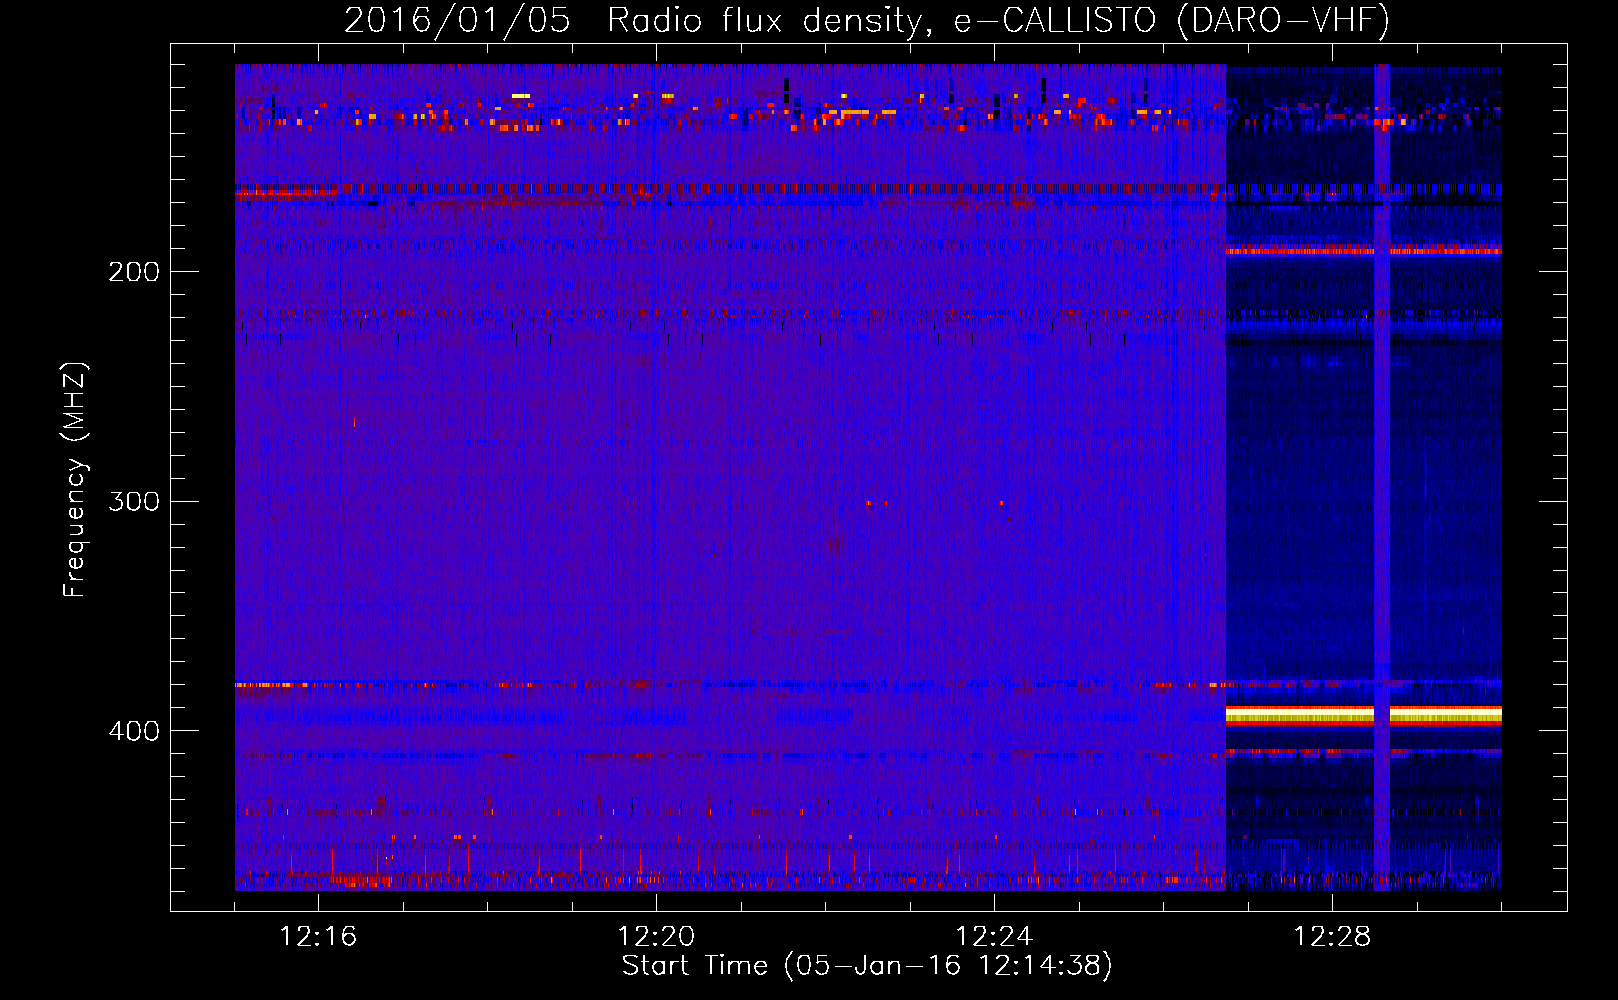Viewport: 1618px width, 1000px height.
Task: Click the 12:16 time tick label
Action: [x=318, y=937]
